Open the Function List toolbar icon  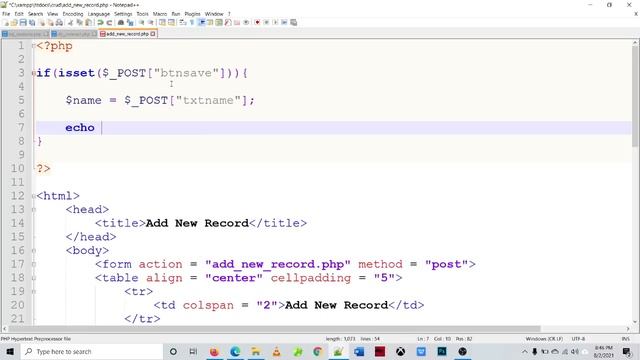(x=228, y=22)
